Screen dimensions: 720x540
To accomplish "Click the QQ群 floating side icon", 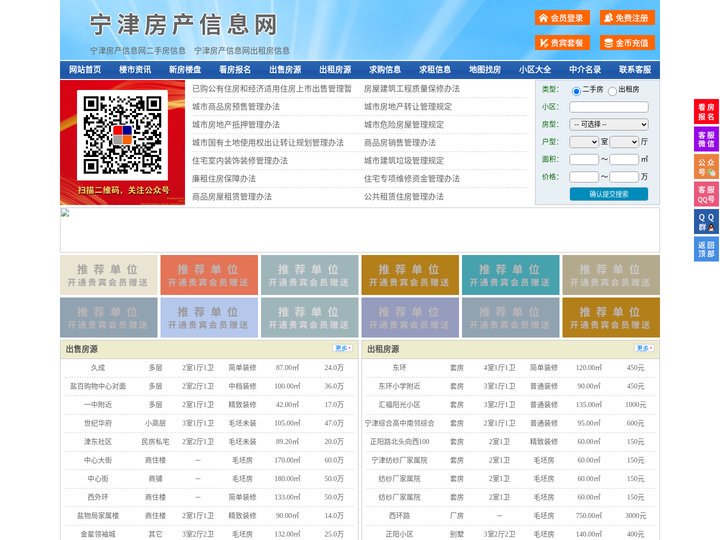I will (x=706, y=222).
